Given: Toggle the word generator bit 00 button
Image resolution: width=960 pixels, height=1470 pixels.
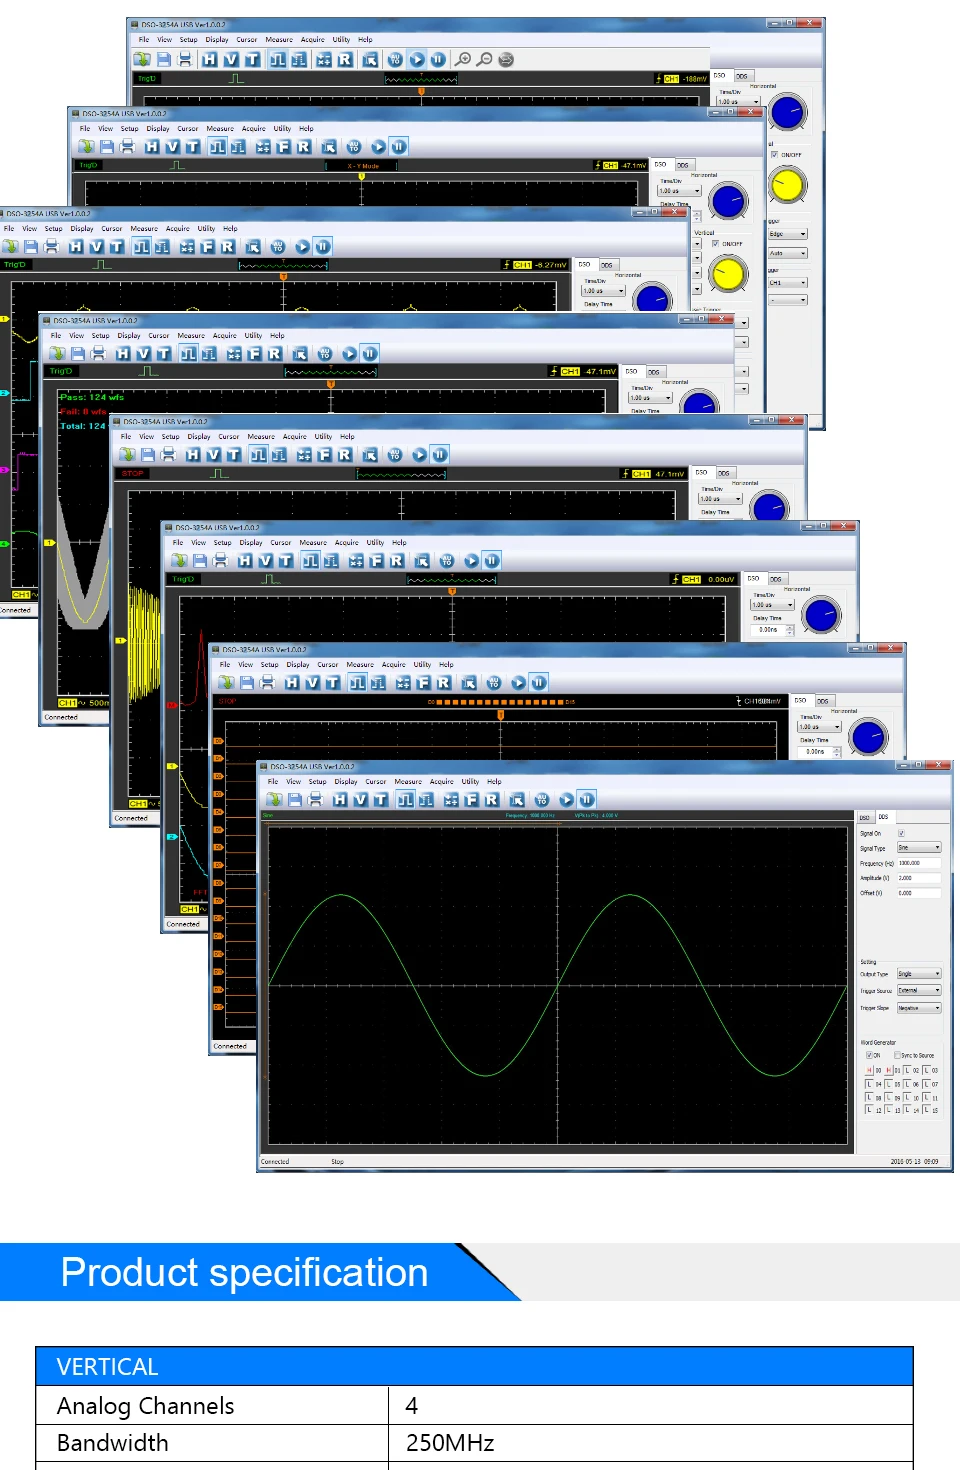Looking at the screenshot, I should pyautogui.click(x=869, y=1070).
